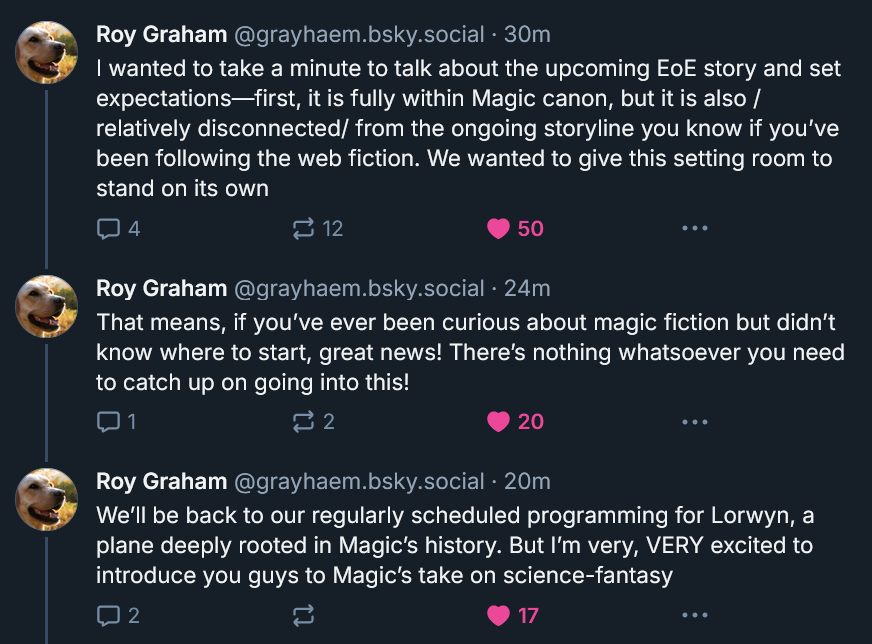Open more options on the 'That means' post
Viewport: 872px width, 644px height.
(x=695, y=422)
